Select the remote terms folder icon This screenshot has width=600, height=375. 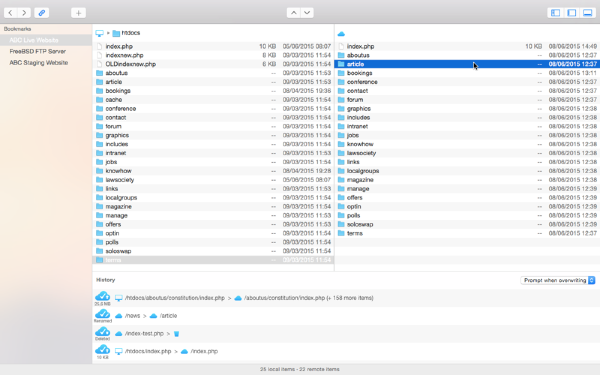[x=341, y=233]
